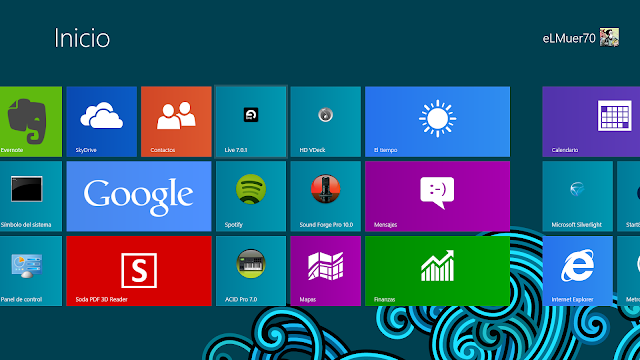Open the El tiempo weather tile
This screenshot has height=360, width=640.
pyautogui.click(x=438, y=122)
